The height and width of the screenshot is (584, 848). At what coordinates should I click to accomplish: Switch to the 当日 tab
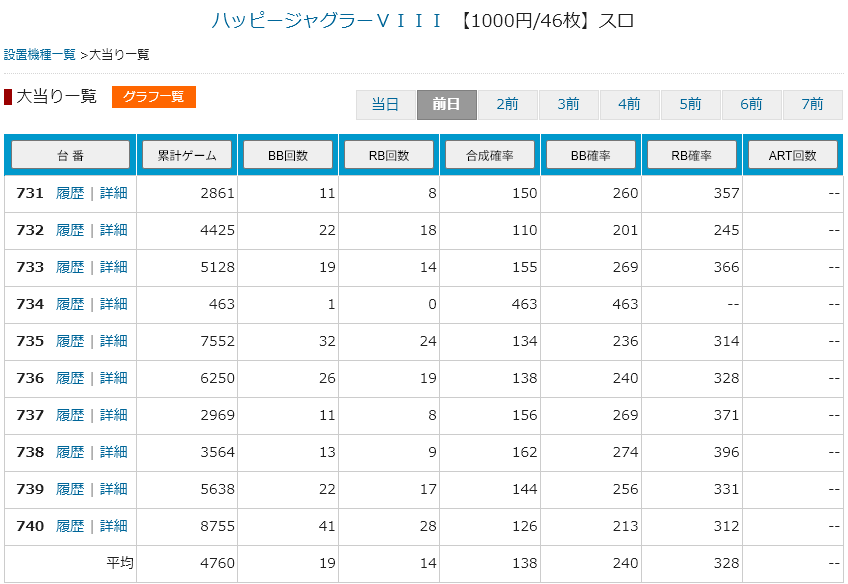[x=385, y=104]
